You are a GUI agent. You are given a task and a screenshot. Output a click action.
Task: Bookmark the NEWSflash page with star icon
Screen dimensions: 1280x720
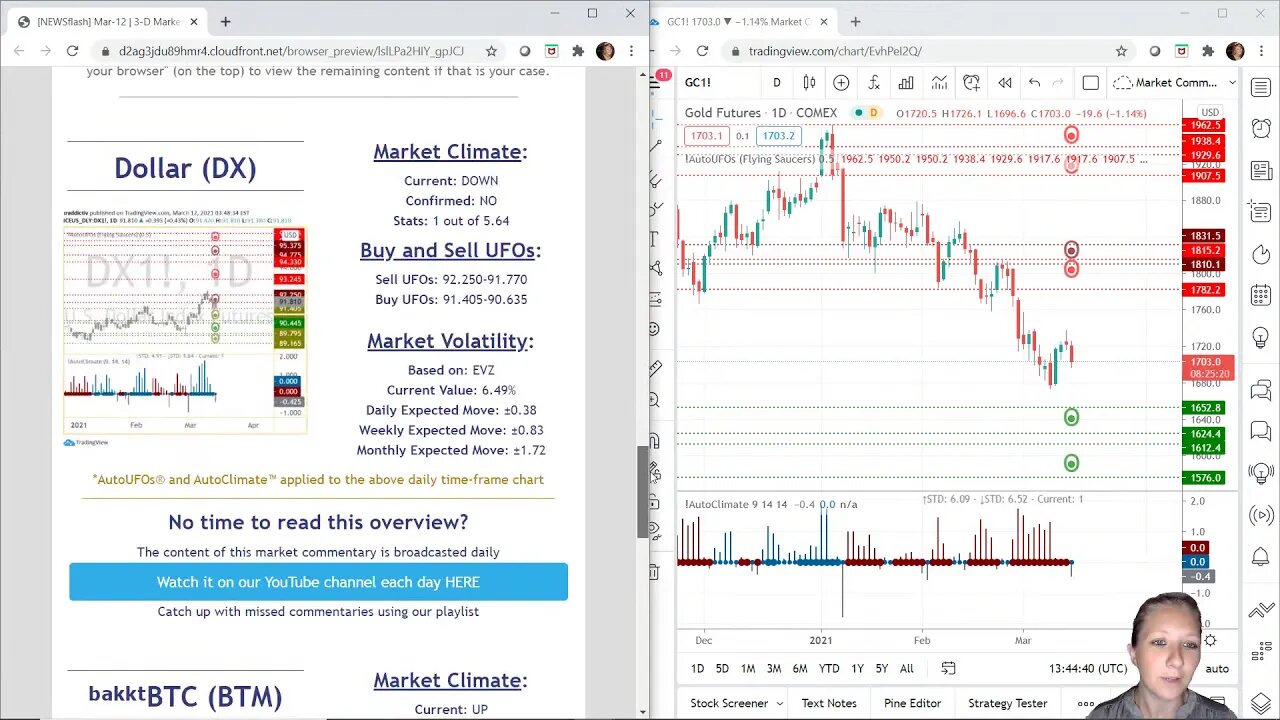coord(491,51)
